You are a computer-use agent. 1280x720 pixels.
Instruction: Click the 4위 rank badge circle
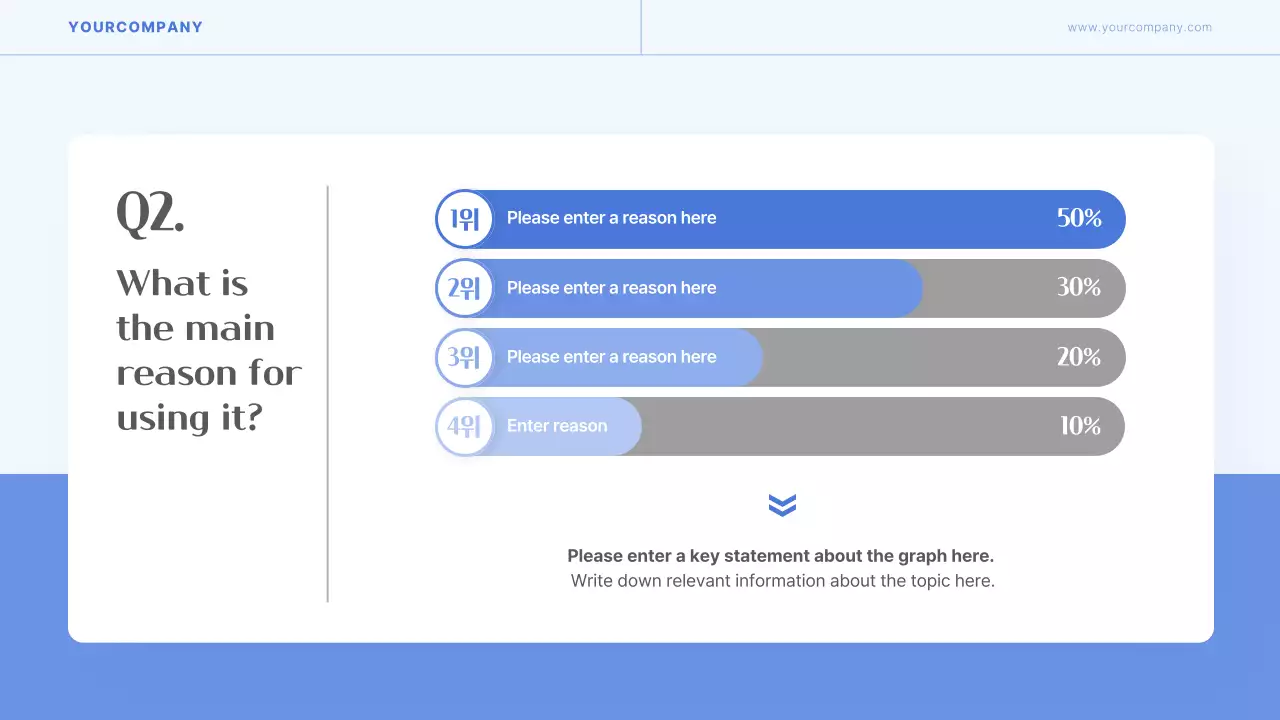[x=465, y=426]
